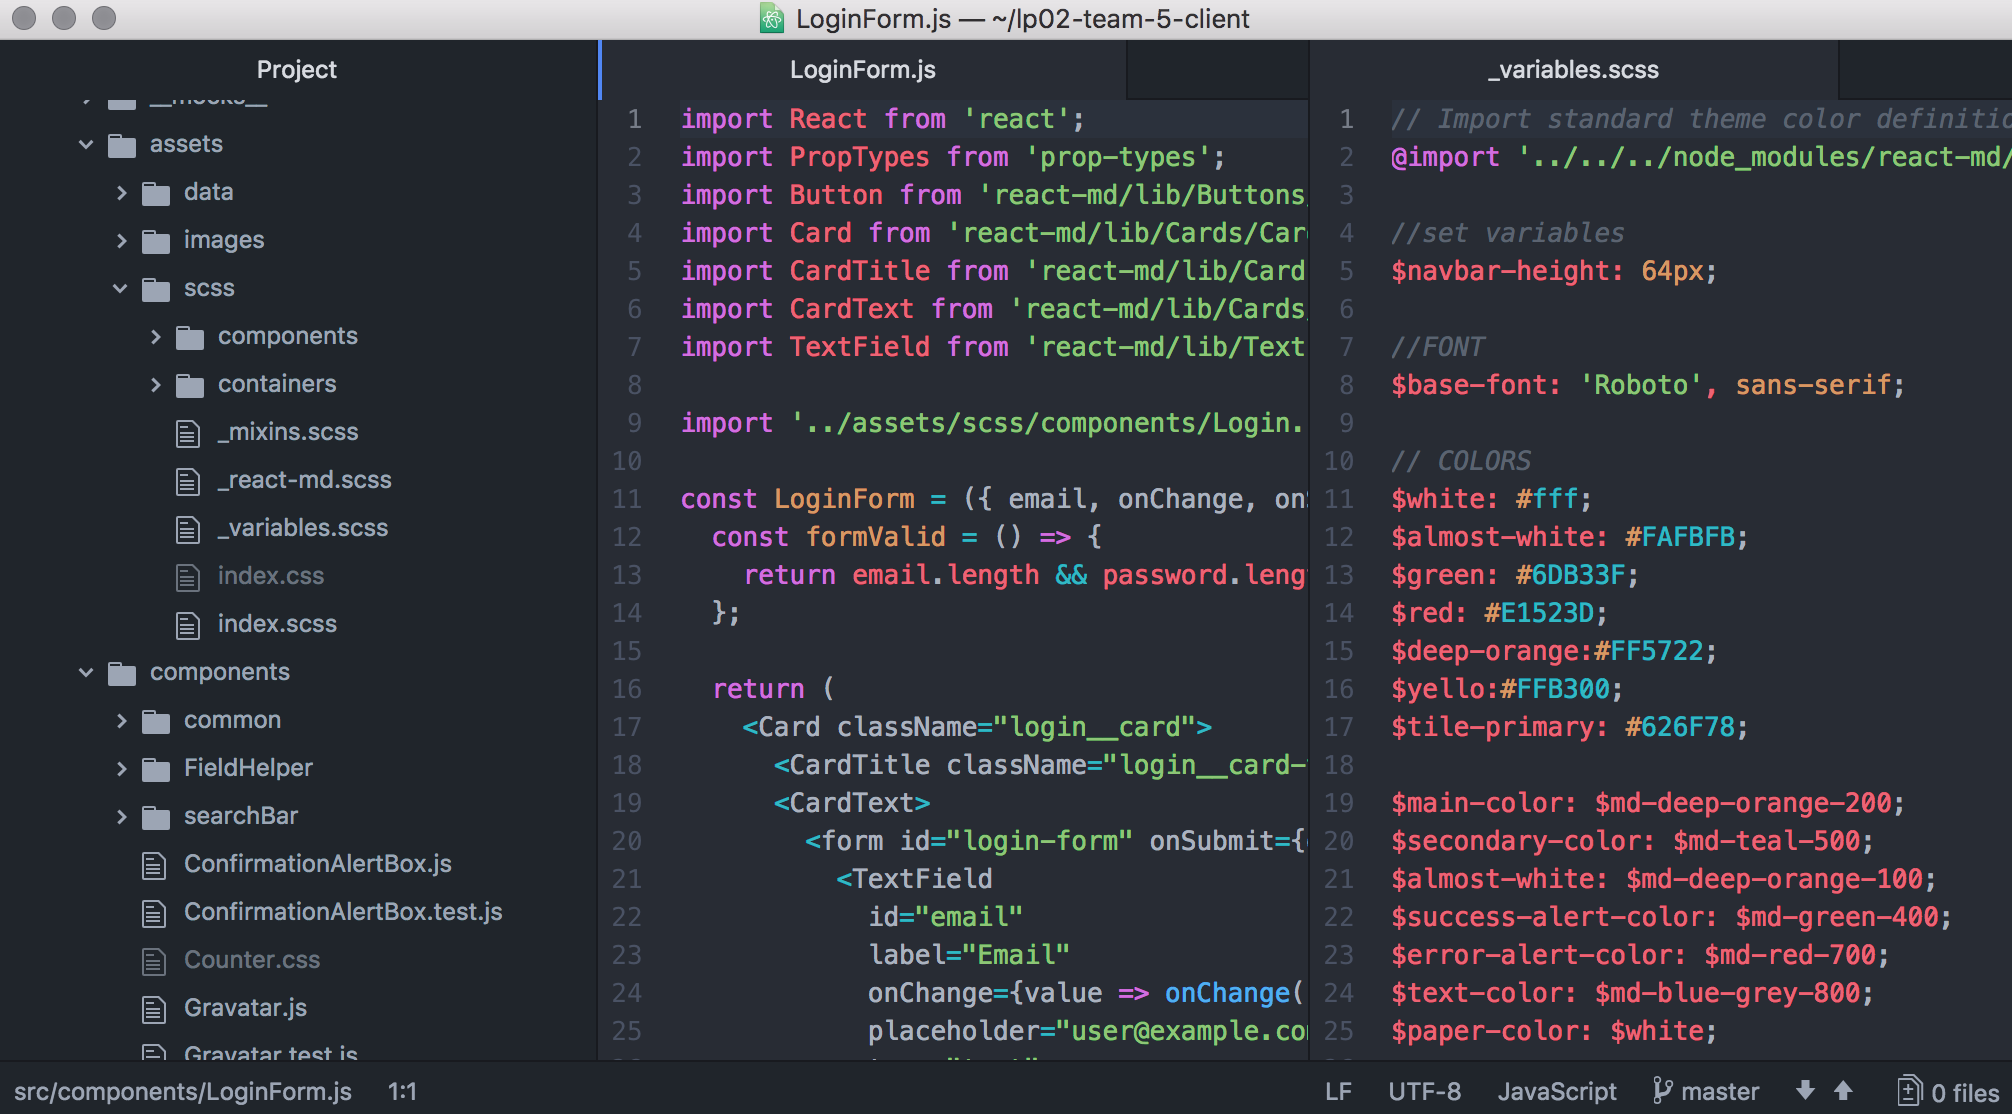Open Counter.css from the tree
The height and width of the screenshot is (1114, 2012).
pos(252,960)
